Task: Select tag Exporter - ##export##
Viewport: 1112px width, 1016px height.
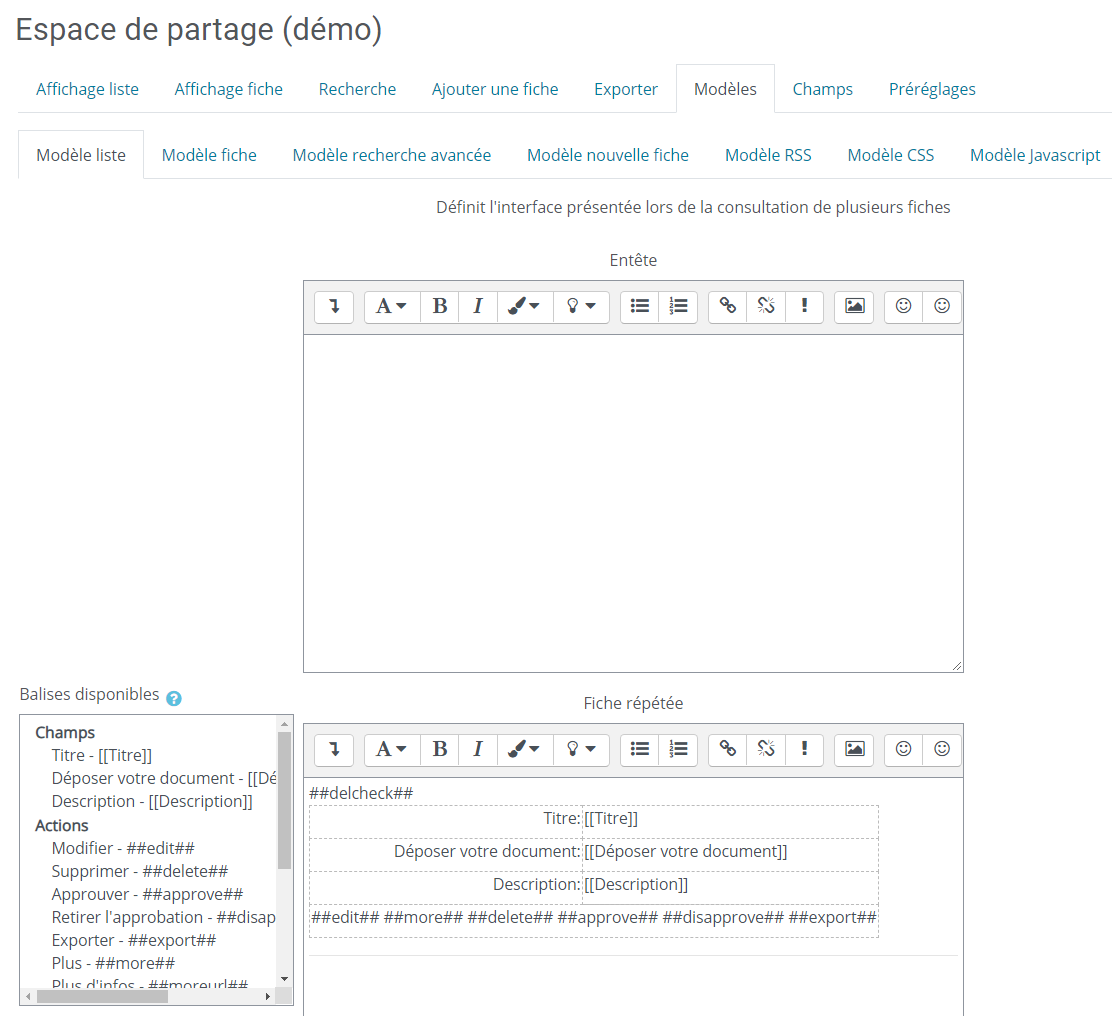Action: coord(133,941)
